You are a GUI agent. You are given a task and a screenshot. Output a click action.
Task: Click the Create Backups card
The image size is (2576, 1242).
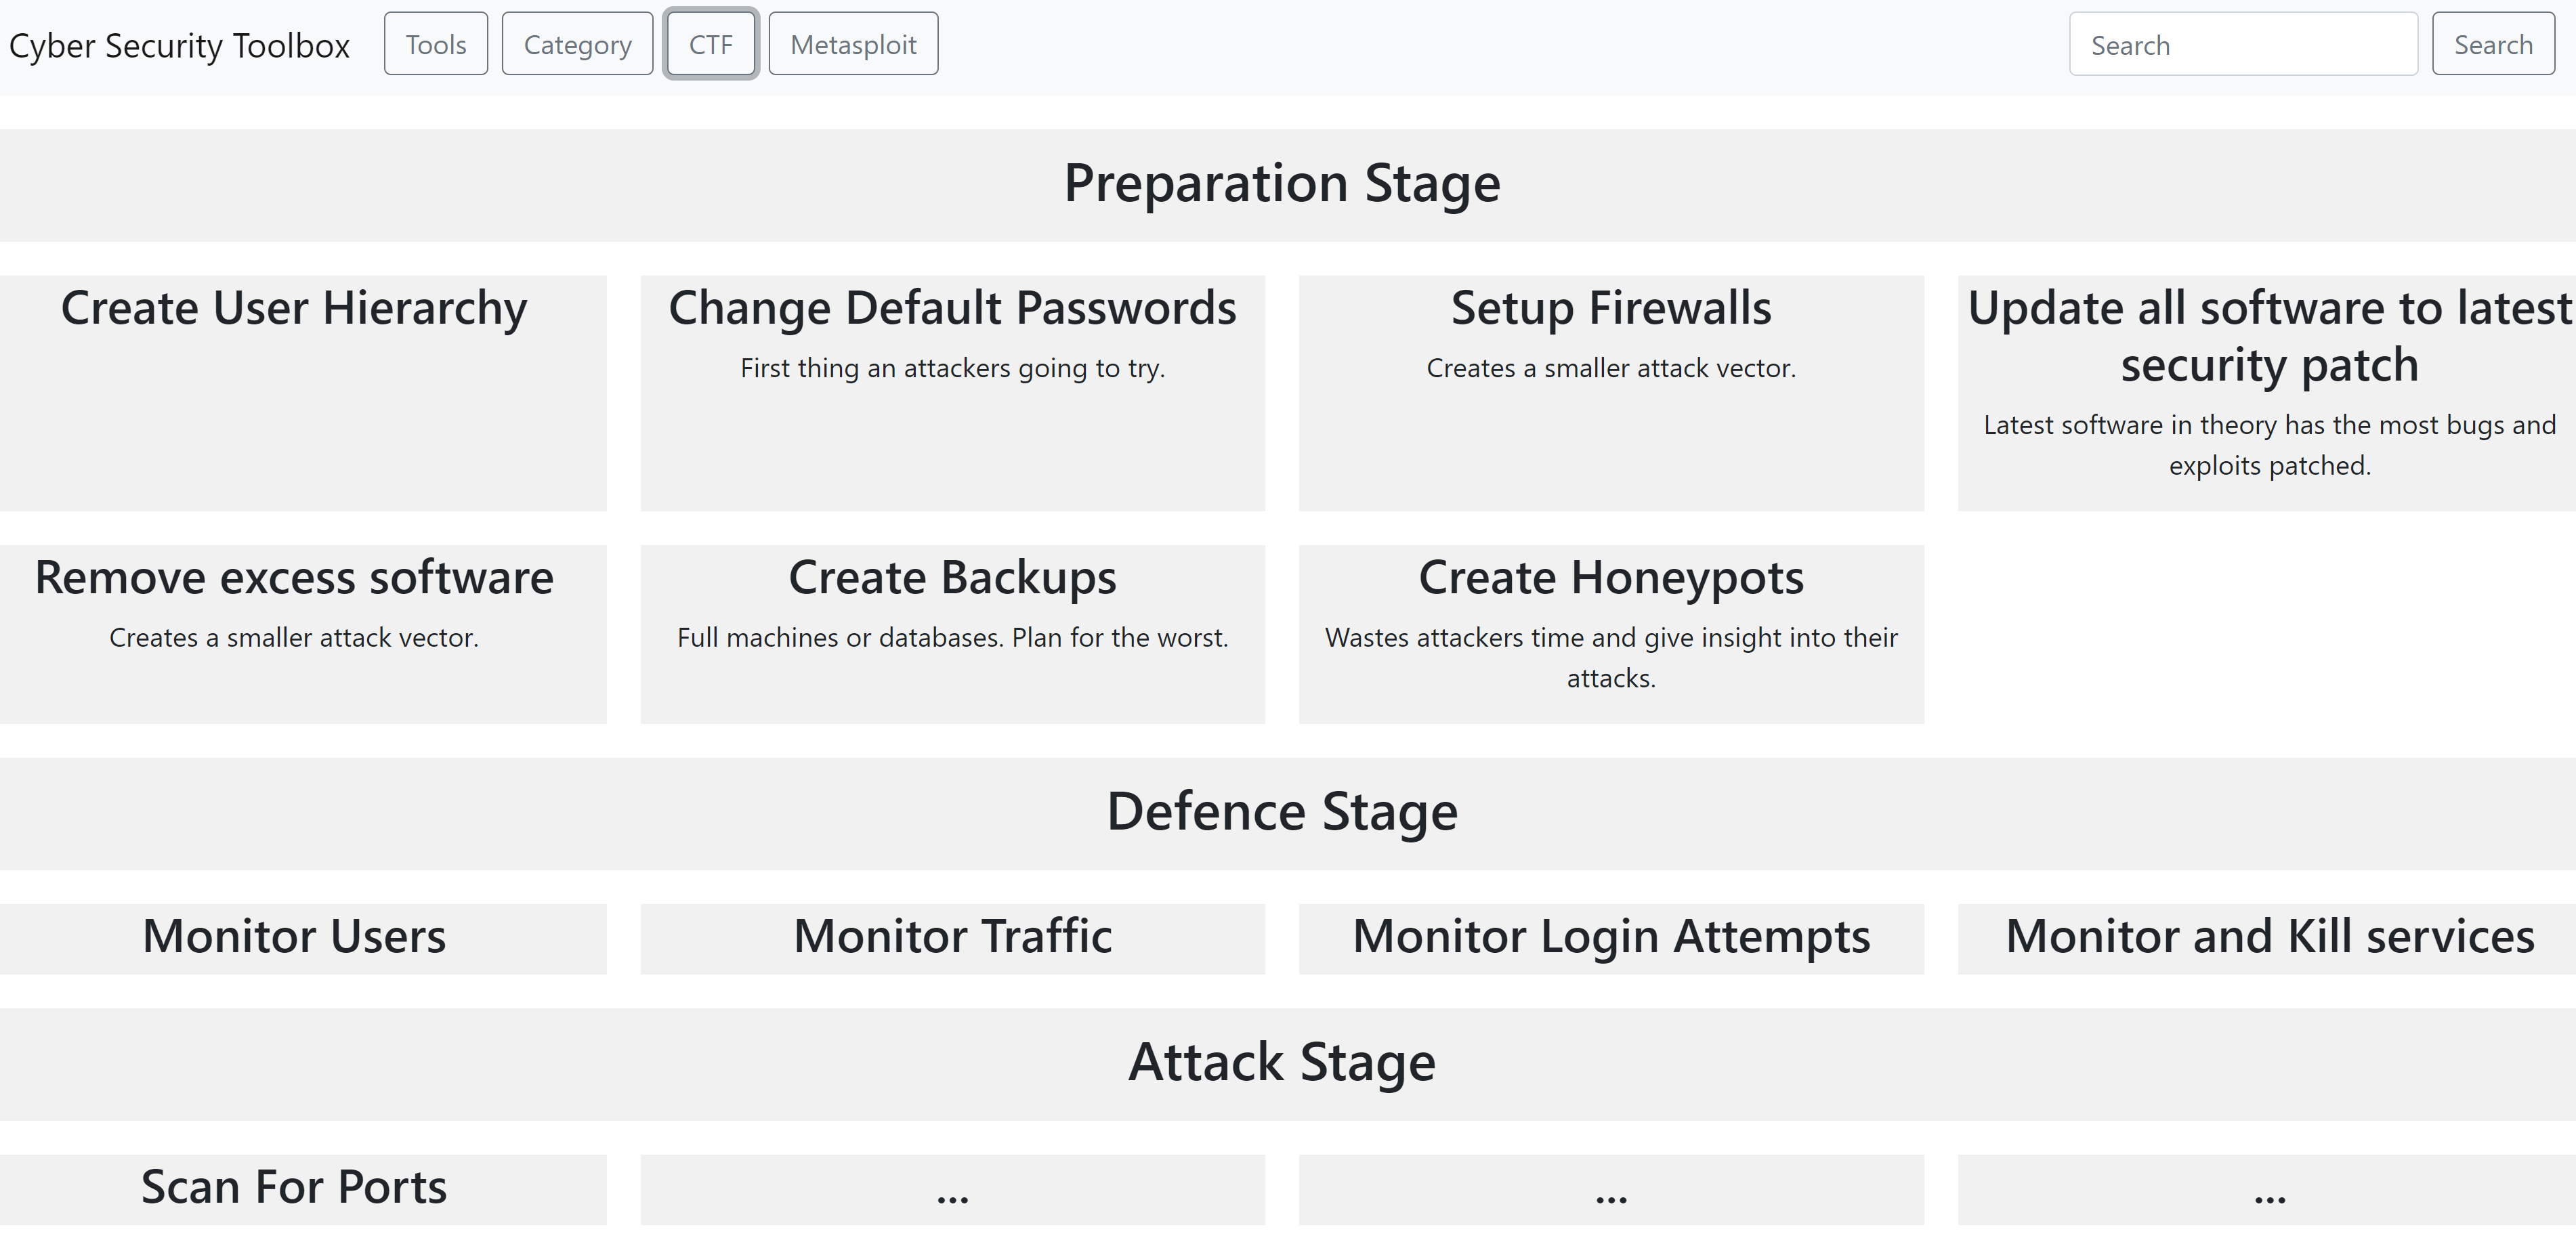click(952, 634)
